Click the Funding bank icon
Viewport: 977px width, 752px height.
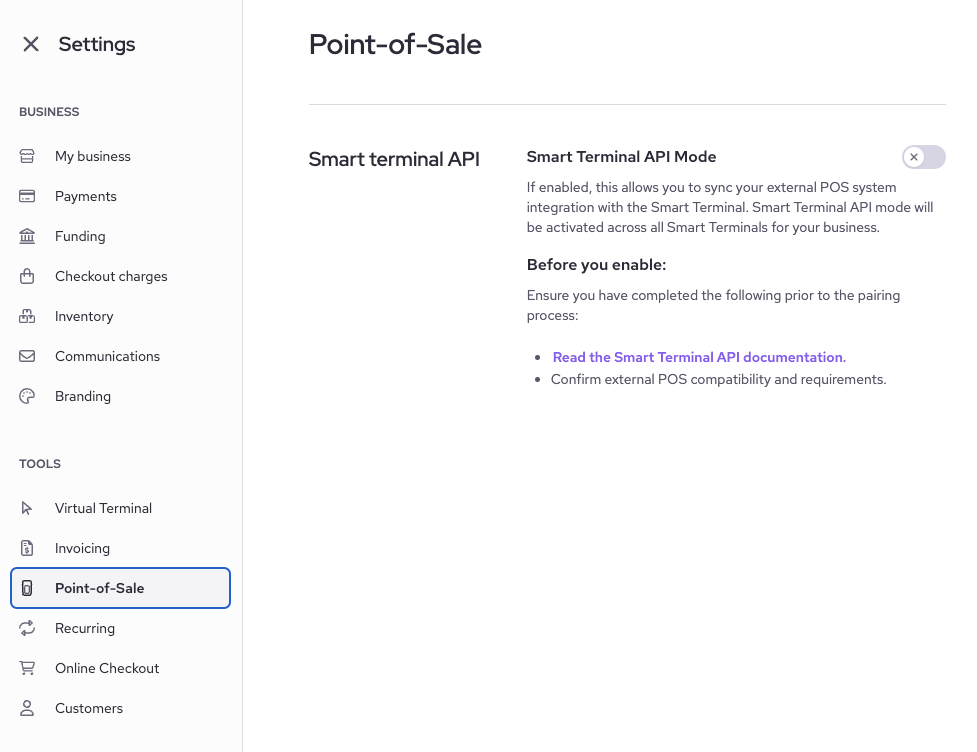pyautogui.click(x=27, y=236)
